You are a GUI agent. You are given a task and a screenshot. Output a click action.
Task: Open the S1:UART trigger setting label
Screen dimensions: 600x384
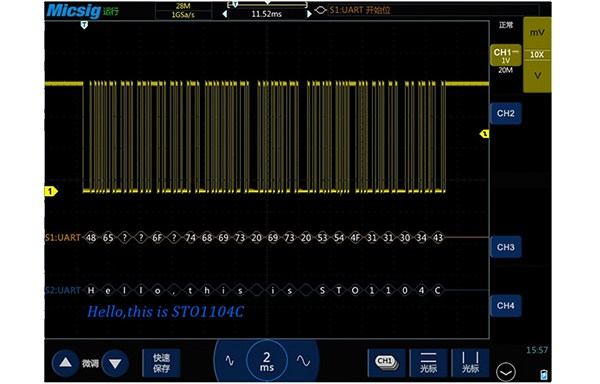point(360,10)
